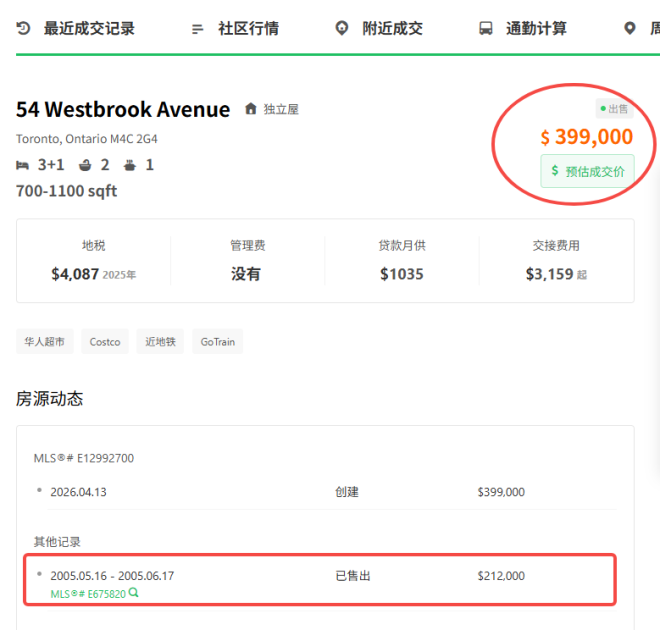This screenshot has width=660, height=630.
Task: Open the MLS E675820 listing link
Action: [88, 593]
